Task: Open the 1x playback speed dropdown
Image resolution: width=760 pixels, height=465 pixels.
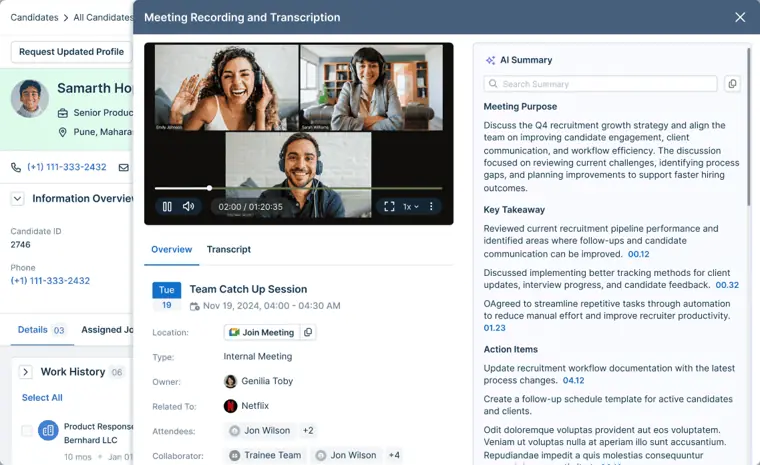Action: (x=411, y=207)
